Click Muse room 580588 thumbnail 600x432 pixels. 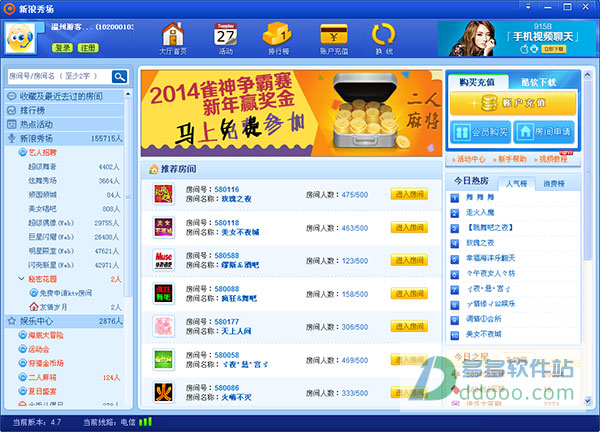[164, 260]
